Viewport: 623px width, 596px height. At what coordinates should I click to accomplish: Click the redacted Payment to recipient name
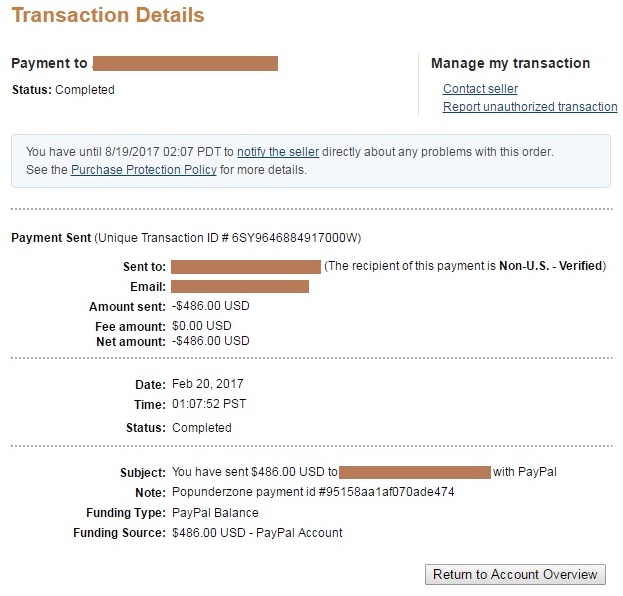185,64
